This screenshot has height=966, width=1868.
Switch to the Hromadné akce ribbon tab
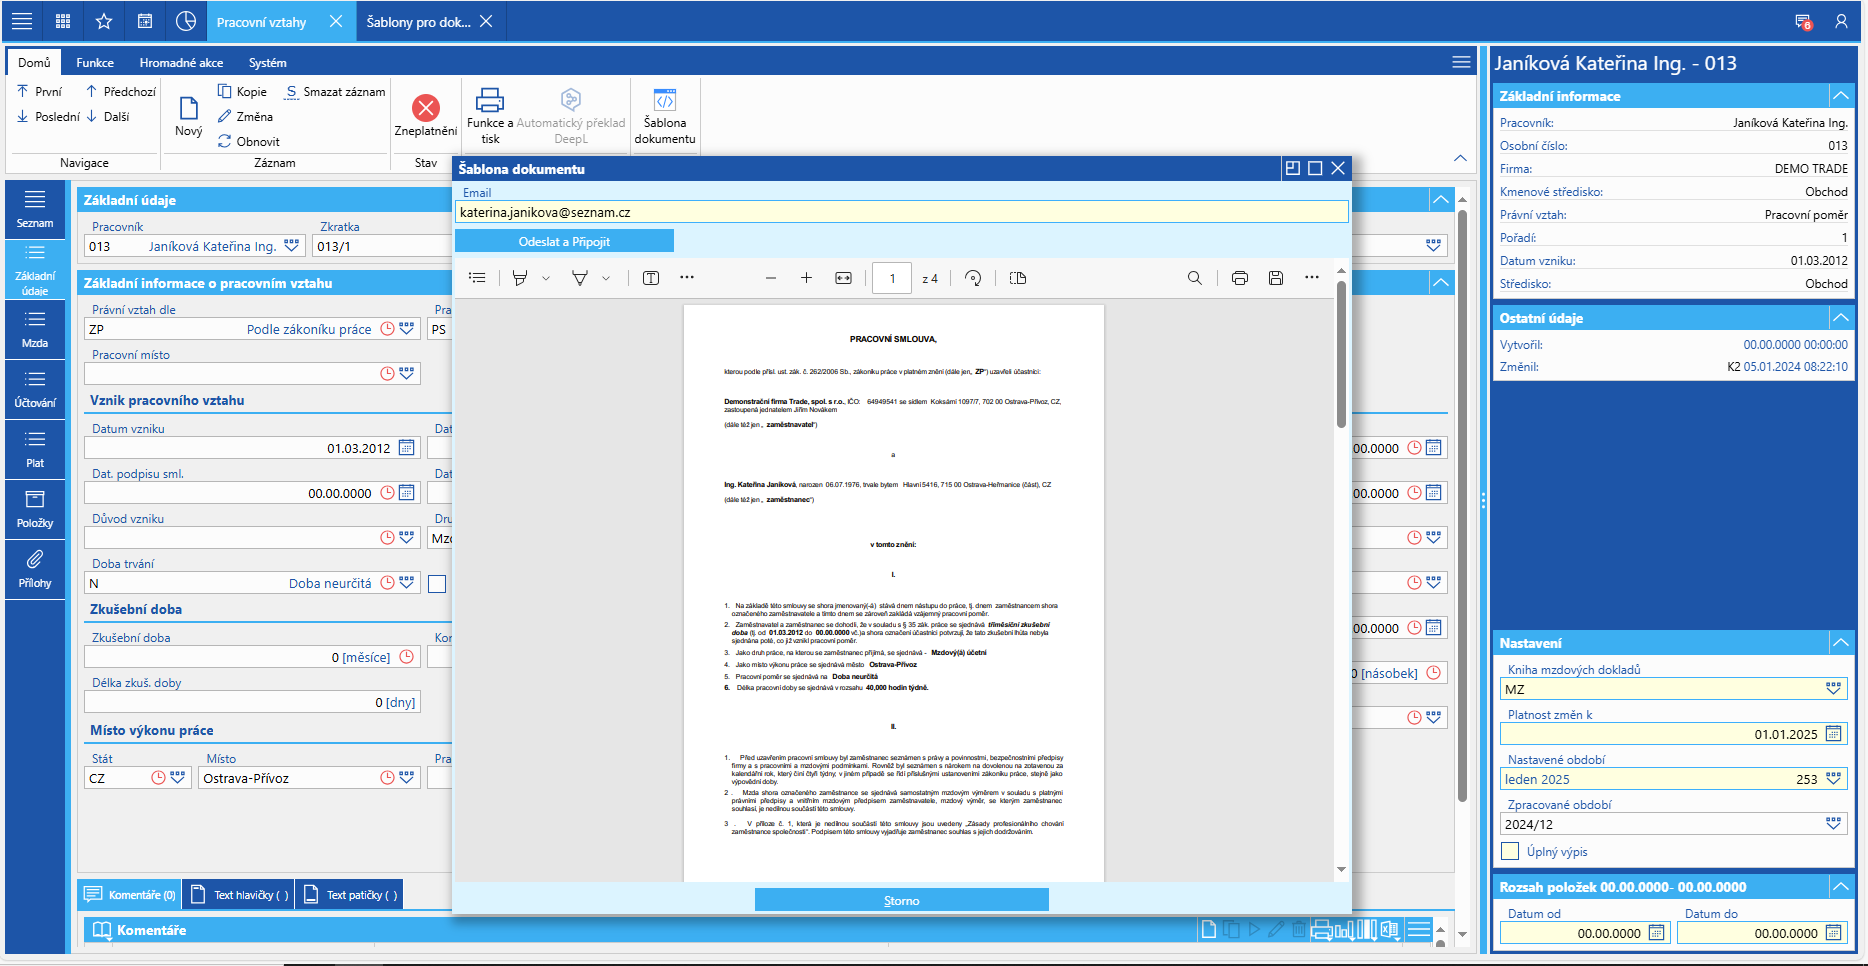pyautogui.click(x=181, y=62)
